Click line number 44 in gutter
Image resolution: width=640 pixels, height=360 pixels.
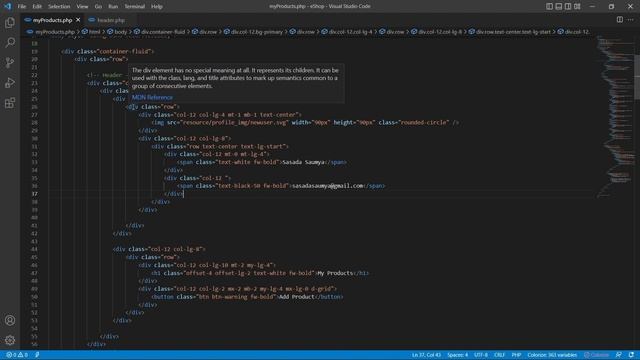pos(34,249)
